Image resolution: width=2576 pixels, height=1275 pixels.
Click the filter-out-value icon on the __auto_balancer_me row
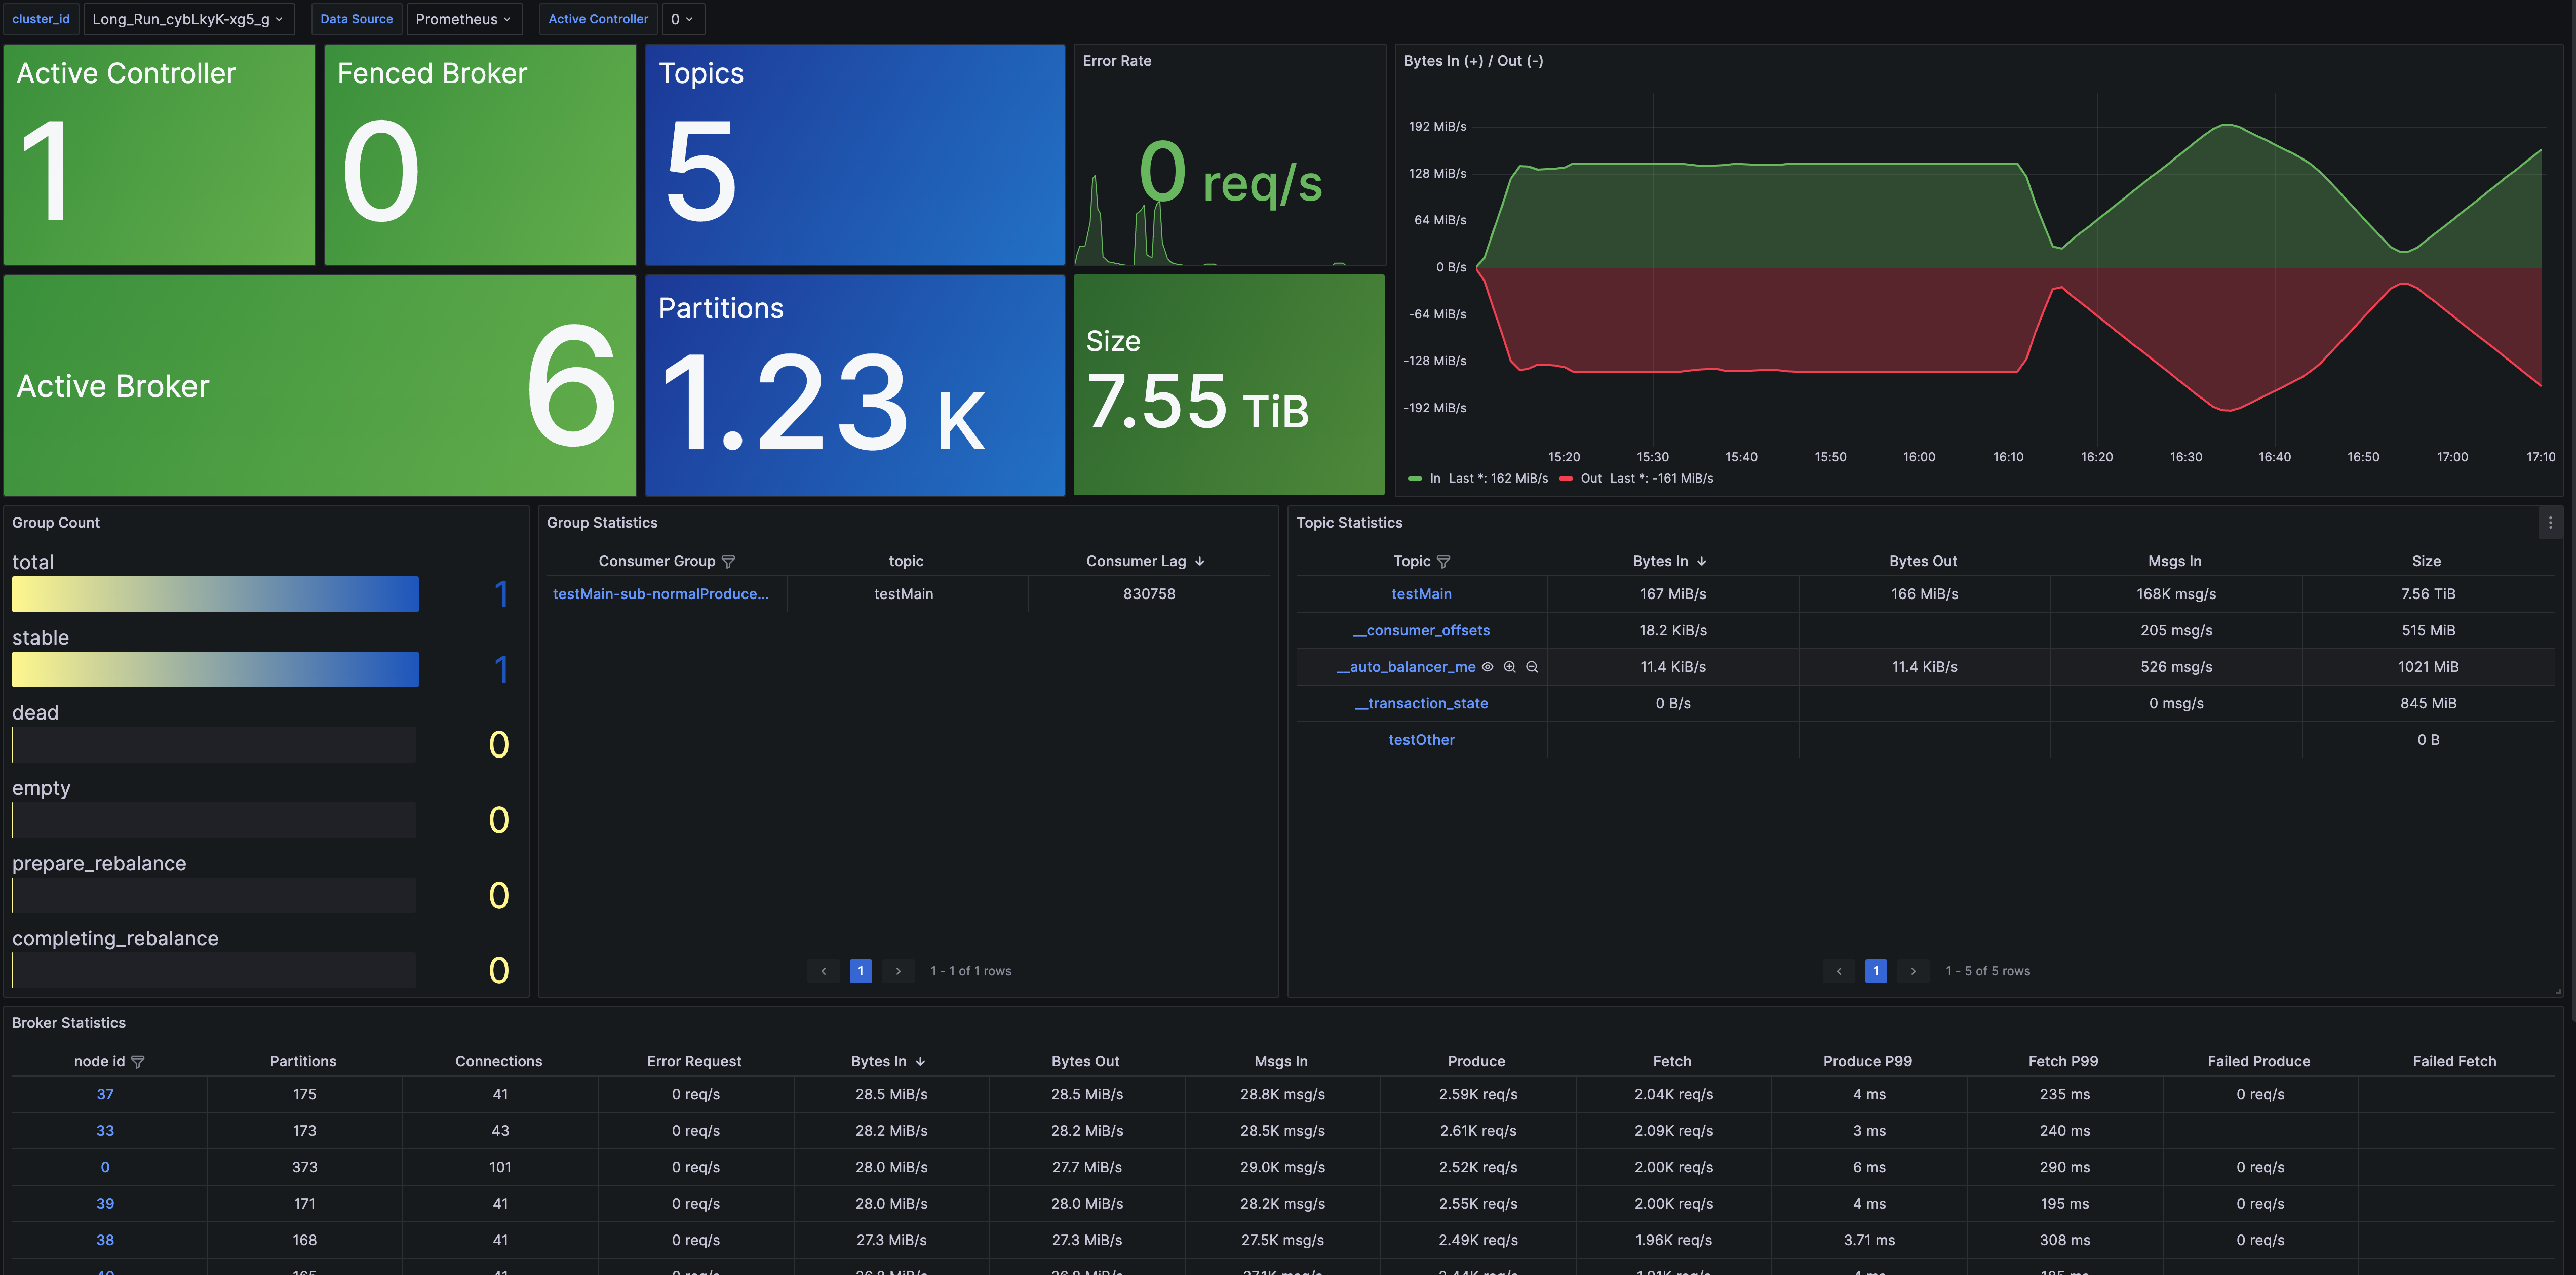click(1532, 667)
